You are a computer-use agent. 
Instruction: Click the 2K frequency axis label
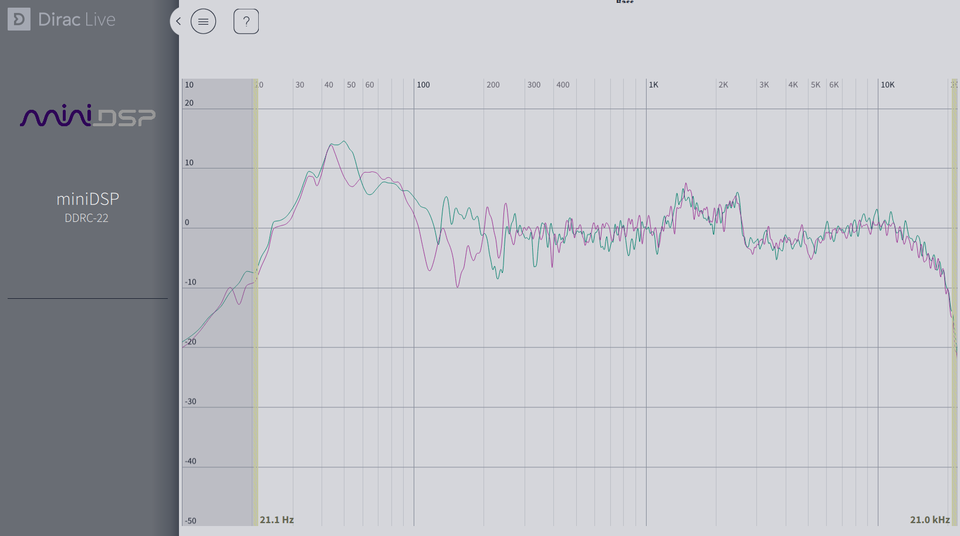pyautogui.click(x=723, y=85)
